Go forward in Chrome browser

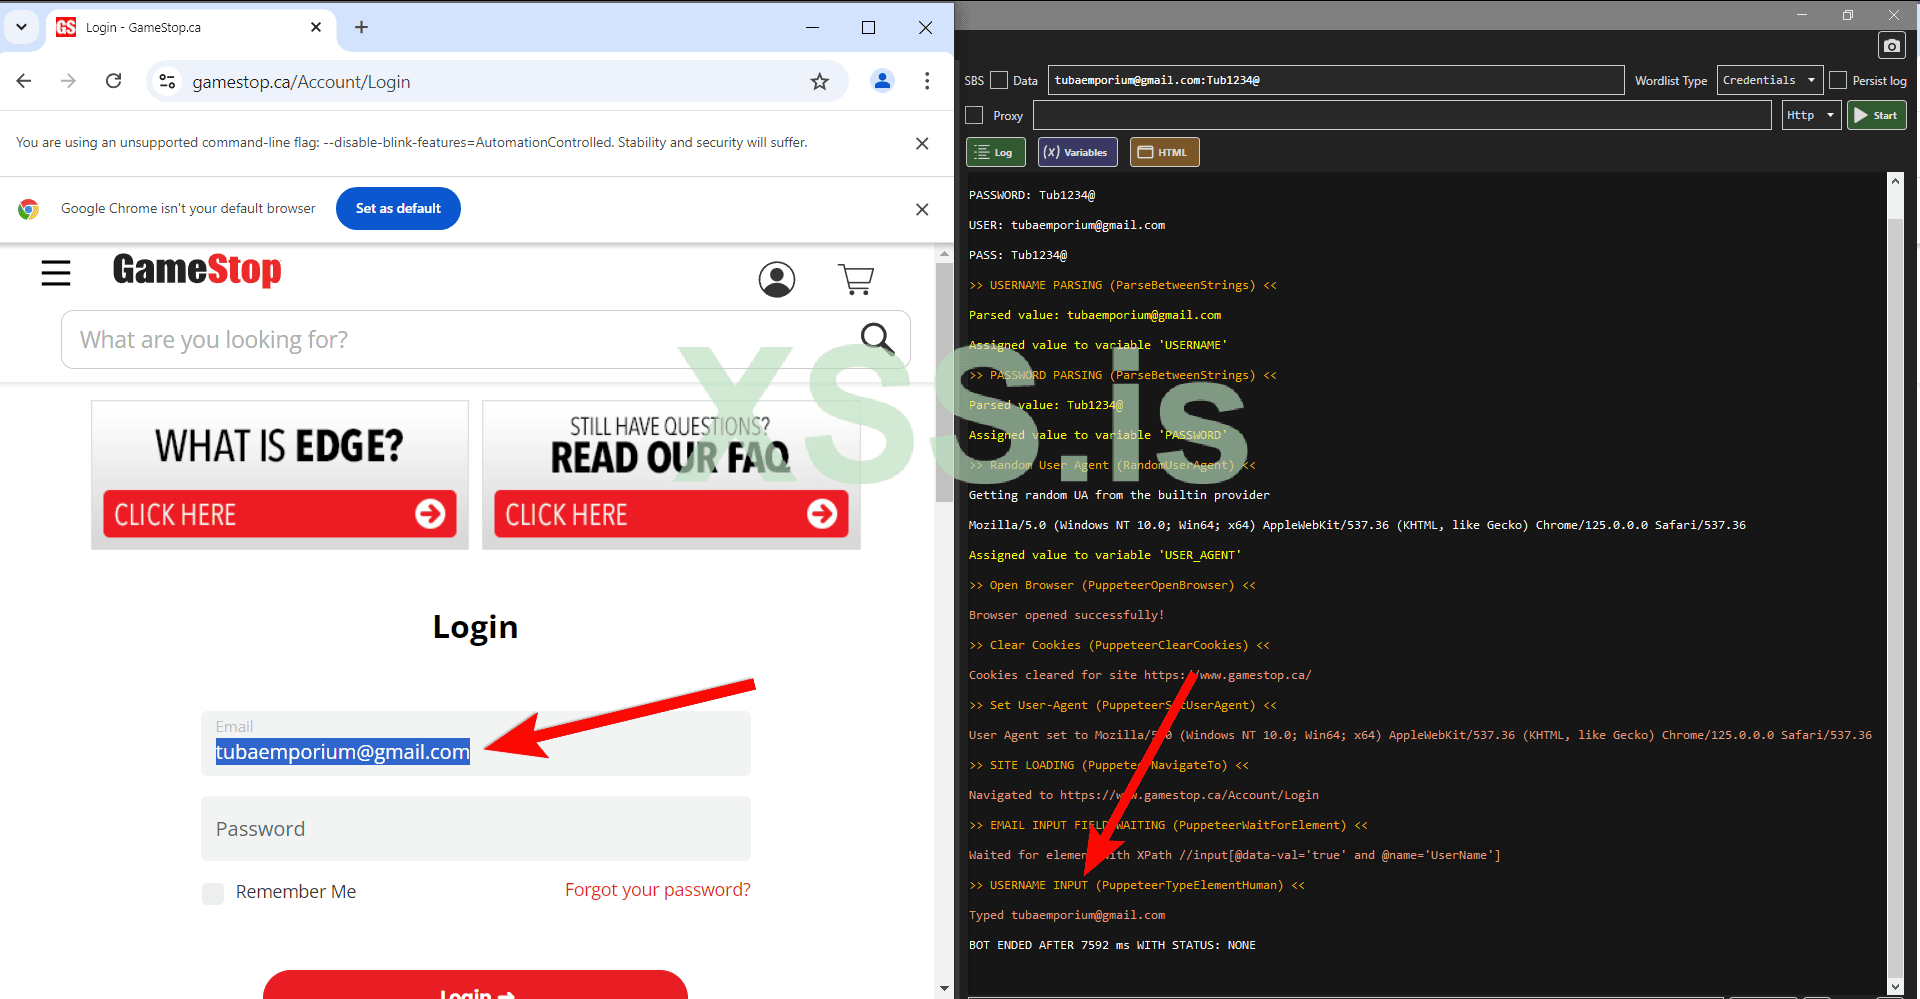coord(68,81)
